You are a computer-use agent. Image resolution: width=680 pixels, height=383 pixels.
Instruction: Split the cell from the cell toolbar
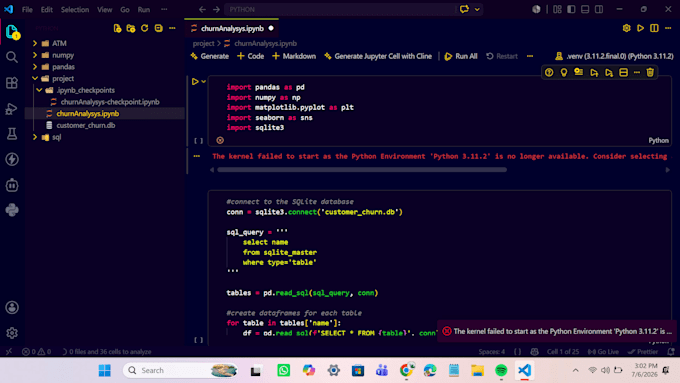click(623, 72)
